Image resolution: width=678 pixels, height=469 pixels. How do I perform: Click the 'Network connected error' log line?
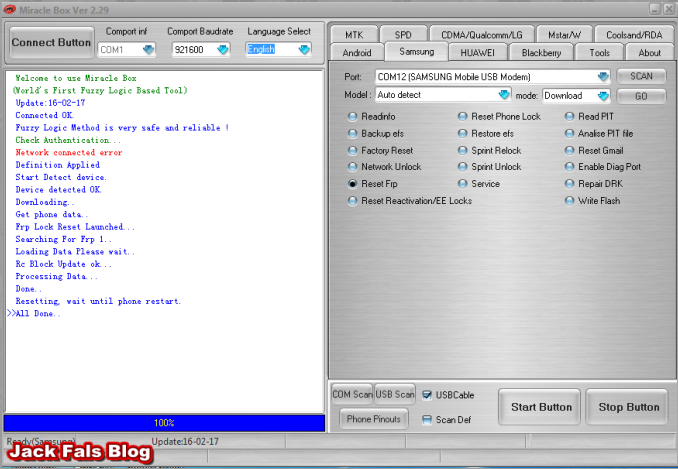click(69, 153)
